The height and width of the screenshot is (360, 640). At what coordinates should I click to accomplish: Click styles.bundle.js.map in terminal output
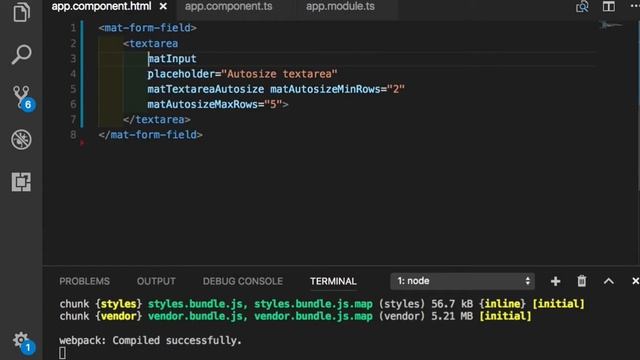click(313, 304)
